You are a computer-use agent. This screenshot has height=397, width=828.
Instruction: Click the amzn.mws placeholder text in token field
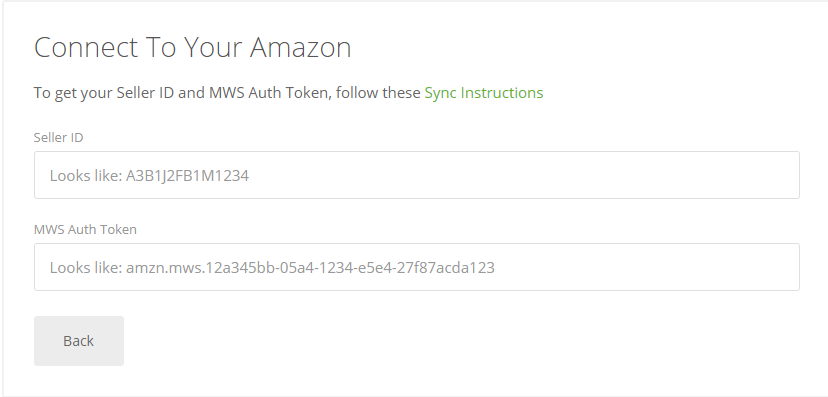coord(310,268)
